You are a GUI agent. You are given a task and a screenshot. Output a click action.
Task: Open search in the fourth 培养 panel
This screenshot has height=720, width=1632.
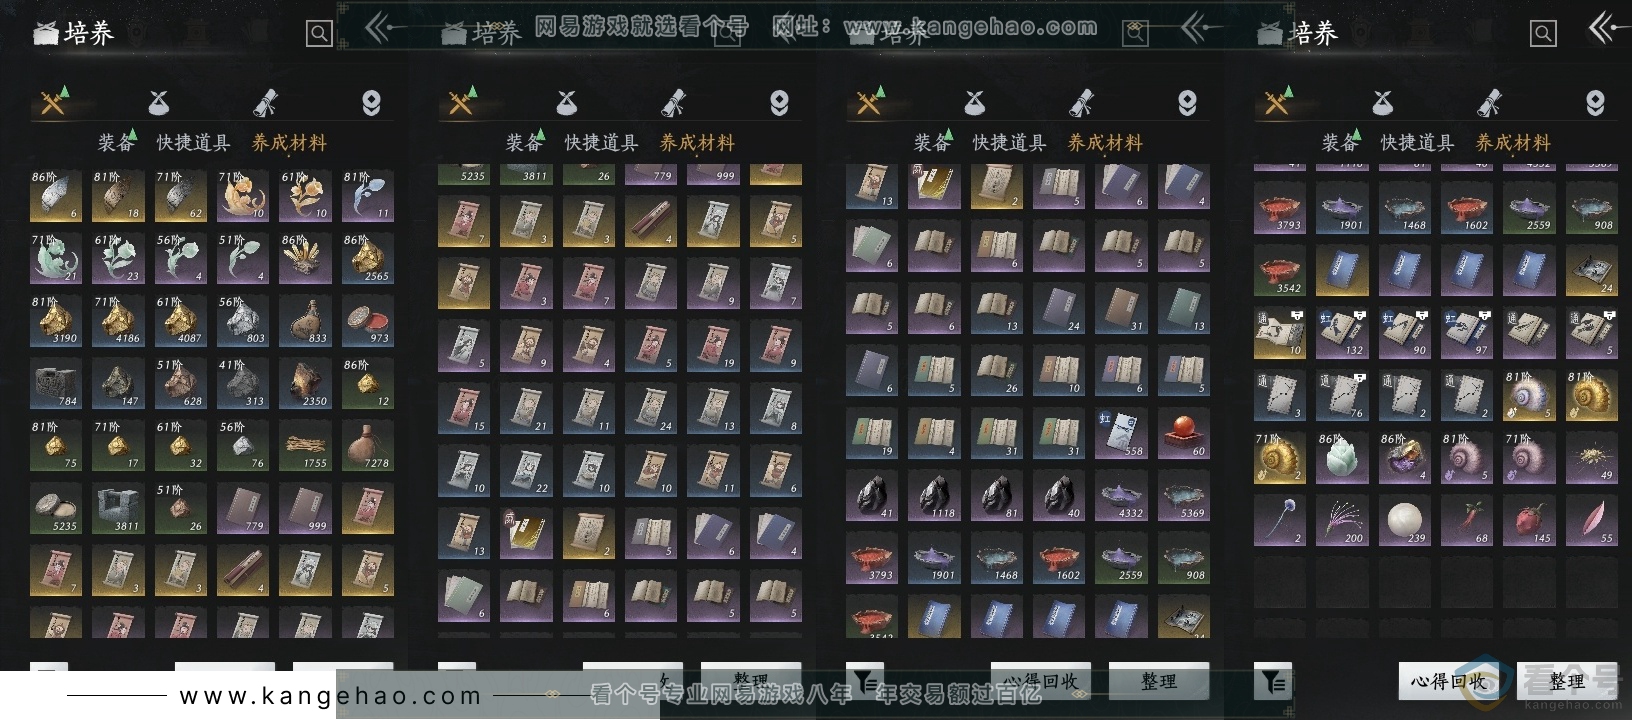click(x=1543, y=34)
